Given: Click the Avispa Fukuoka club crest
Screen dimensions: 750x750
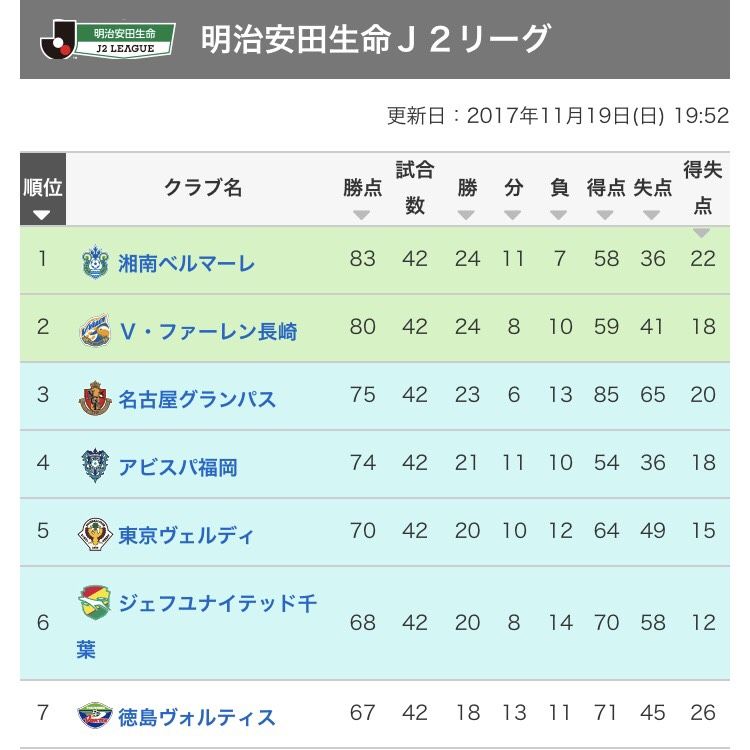Looking at the screenshot, I should (x=95, y=466).
